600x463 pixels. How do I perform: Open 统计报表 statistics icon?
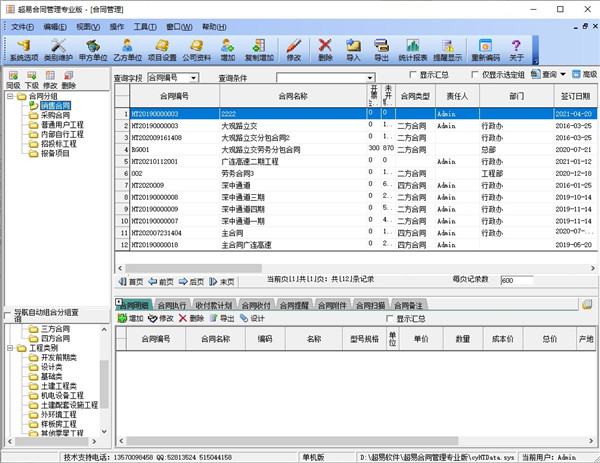click(412, 50)
